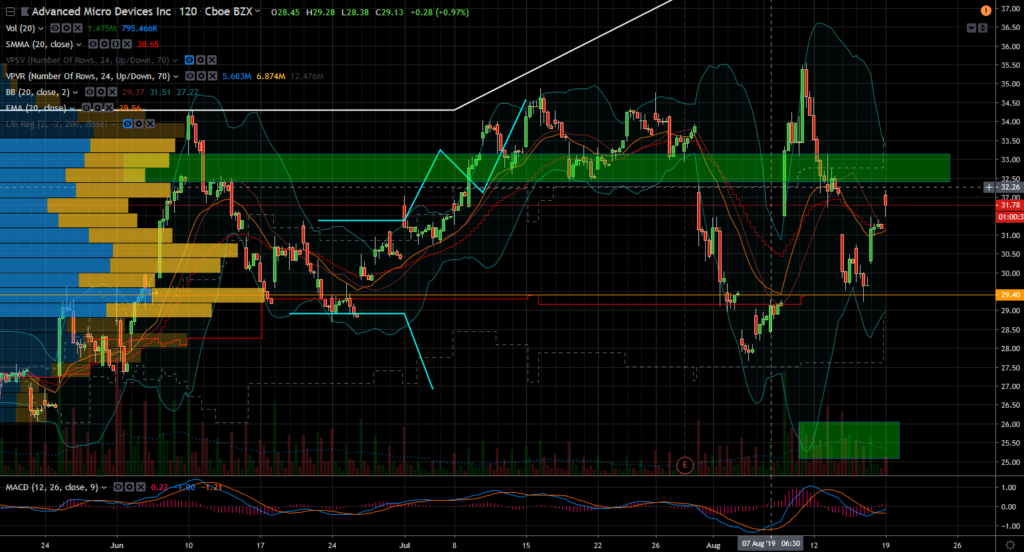Hide the MACD (12, 26, close, 9) indicator
Screen dimensions: 1024x552
pos(118,487)
